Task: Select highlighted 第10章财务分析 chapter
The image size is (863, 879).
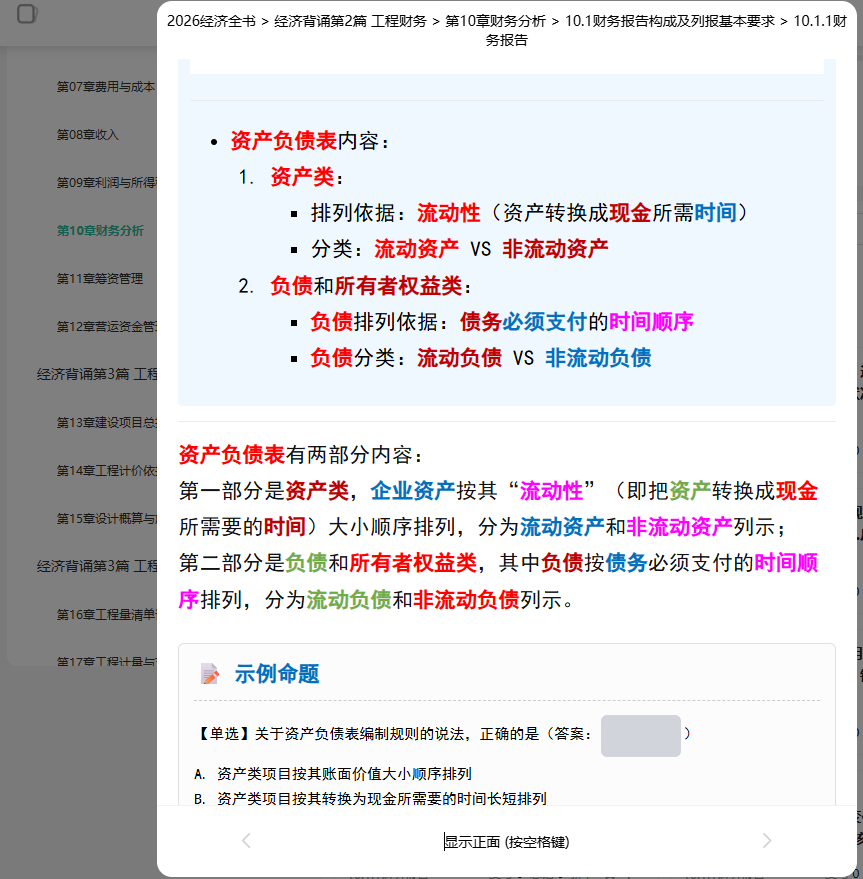Action: pyautogui.click(x=100, y=230)
